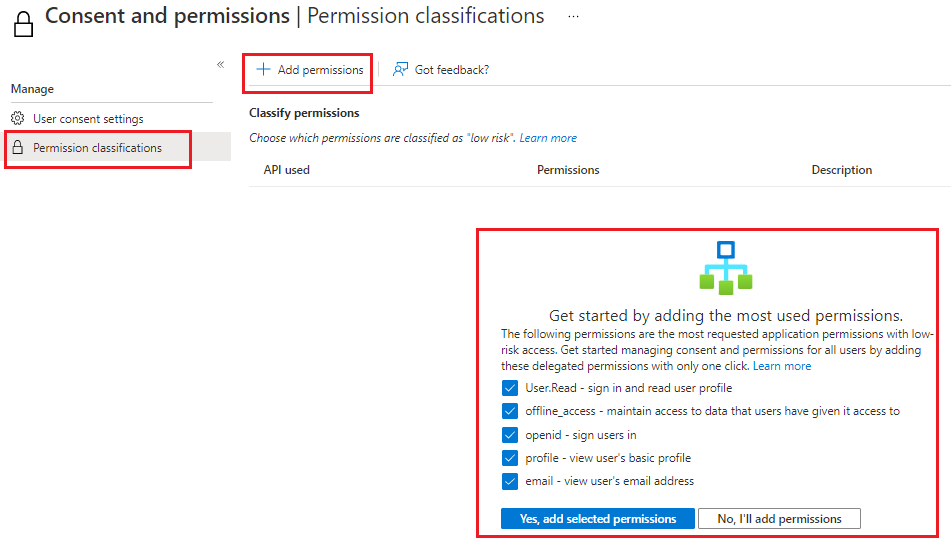
Task: Click the Add permissions label
Action: pyautogui.click(x=320, y=70)
